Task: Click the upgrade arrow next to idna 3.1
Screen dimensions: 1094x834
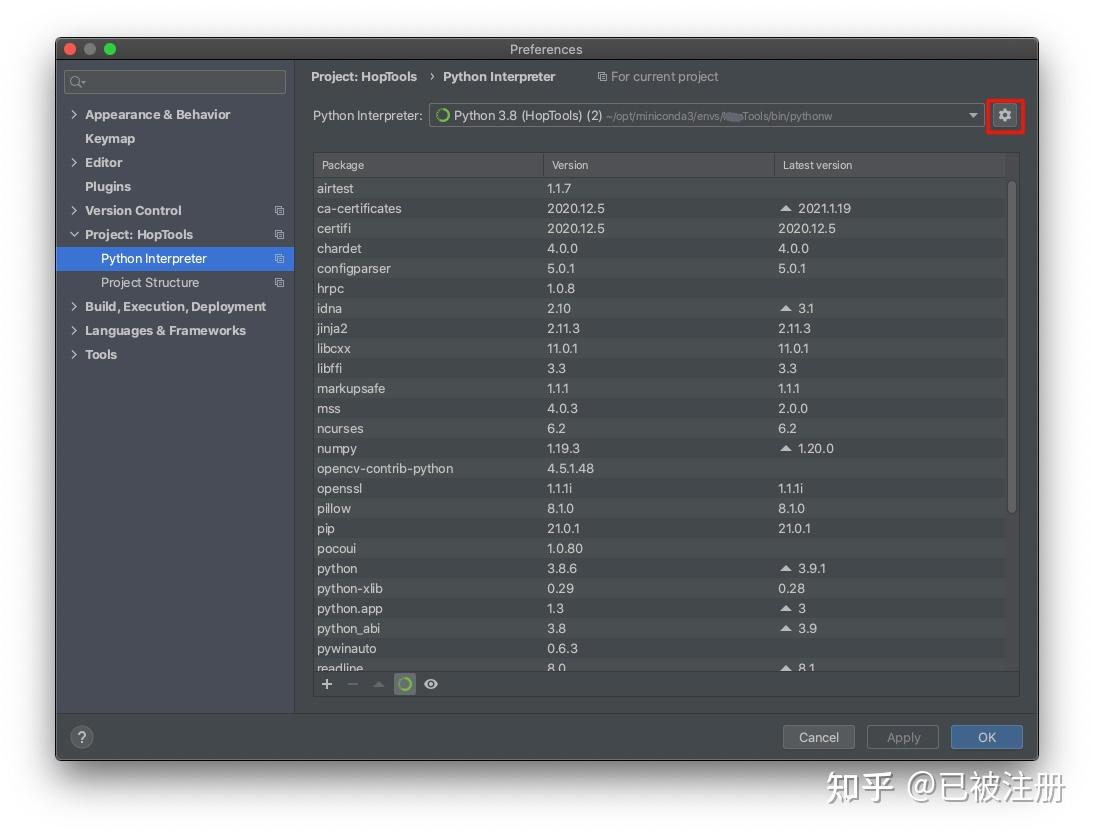Action: click(x=786, y=308)
